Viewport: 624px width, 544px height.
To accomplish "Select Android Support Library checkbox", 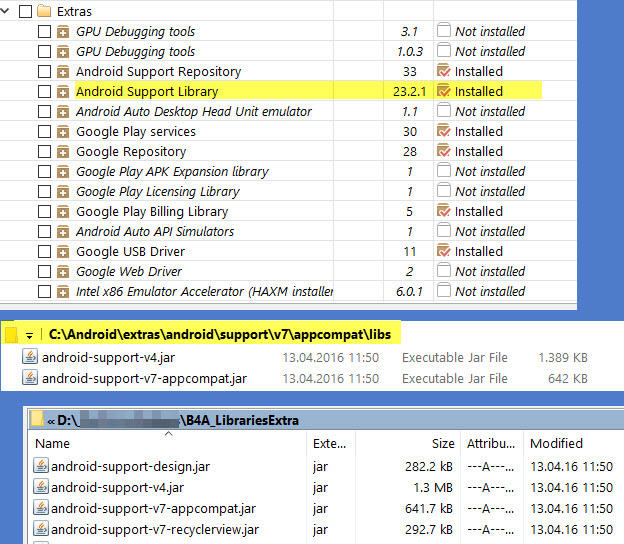I will pyautogui.click(x=44, y=92).
